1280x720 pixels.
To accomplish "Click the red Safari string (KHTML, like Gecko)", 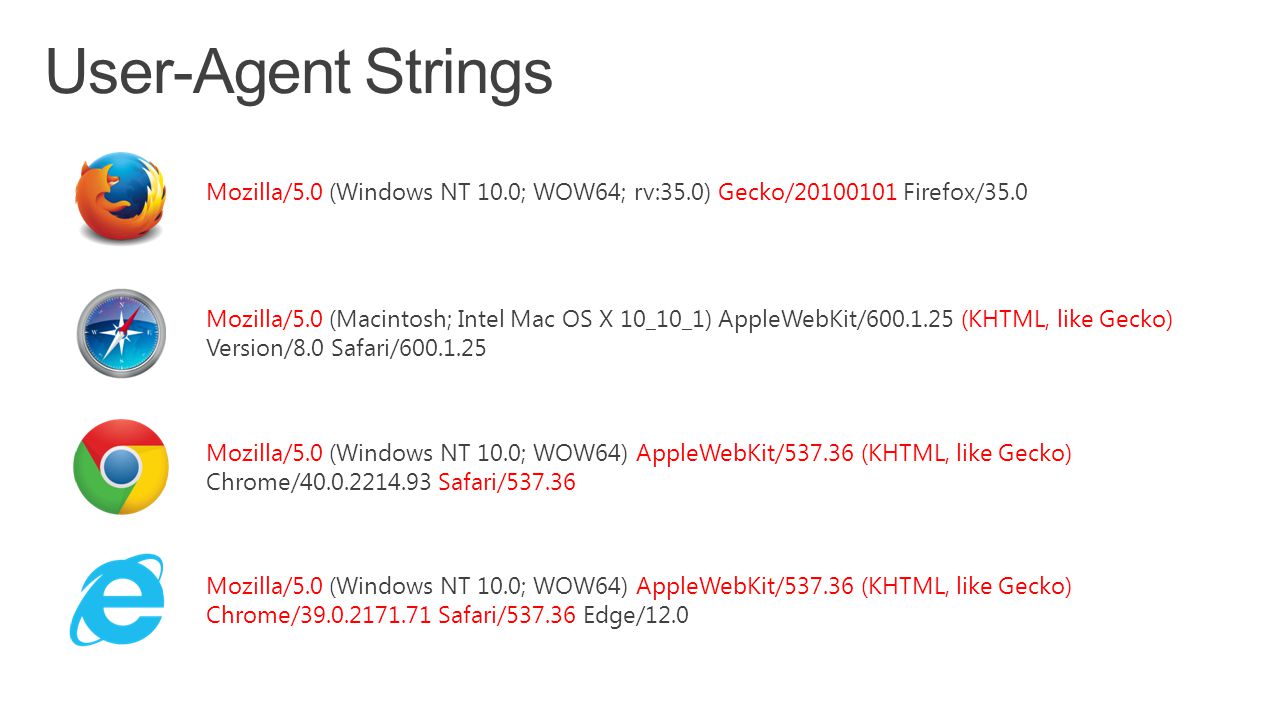I will (1067, 319).
